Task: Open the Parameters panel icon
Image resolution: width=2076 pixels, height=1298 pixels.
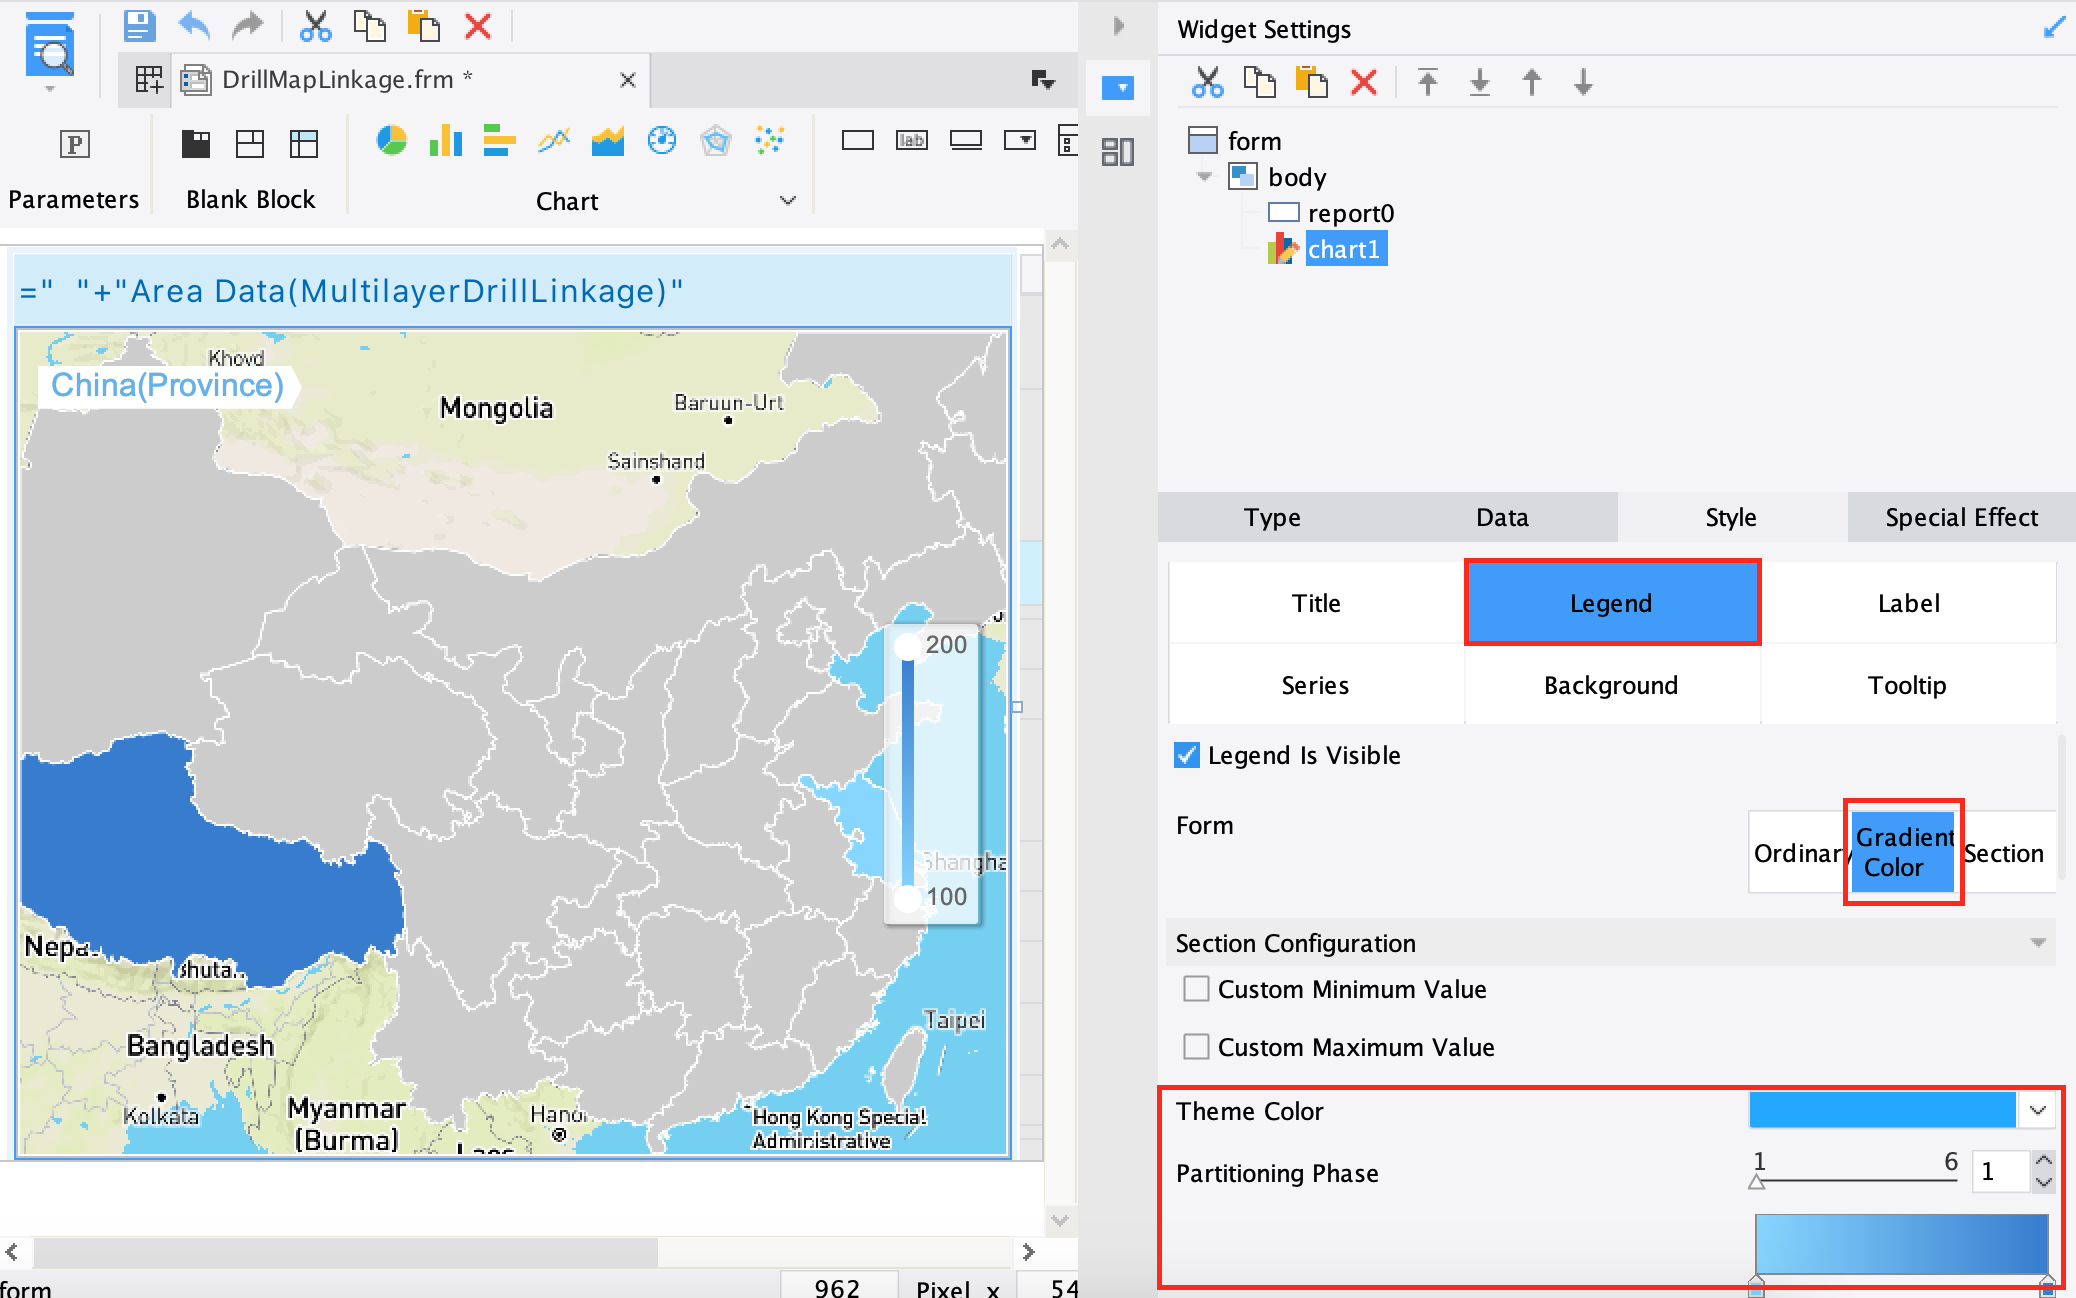Action: coord(75,144)
